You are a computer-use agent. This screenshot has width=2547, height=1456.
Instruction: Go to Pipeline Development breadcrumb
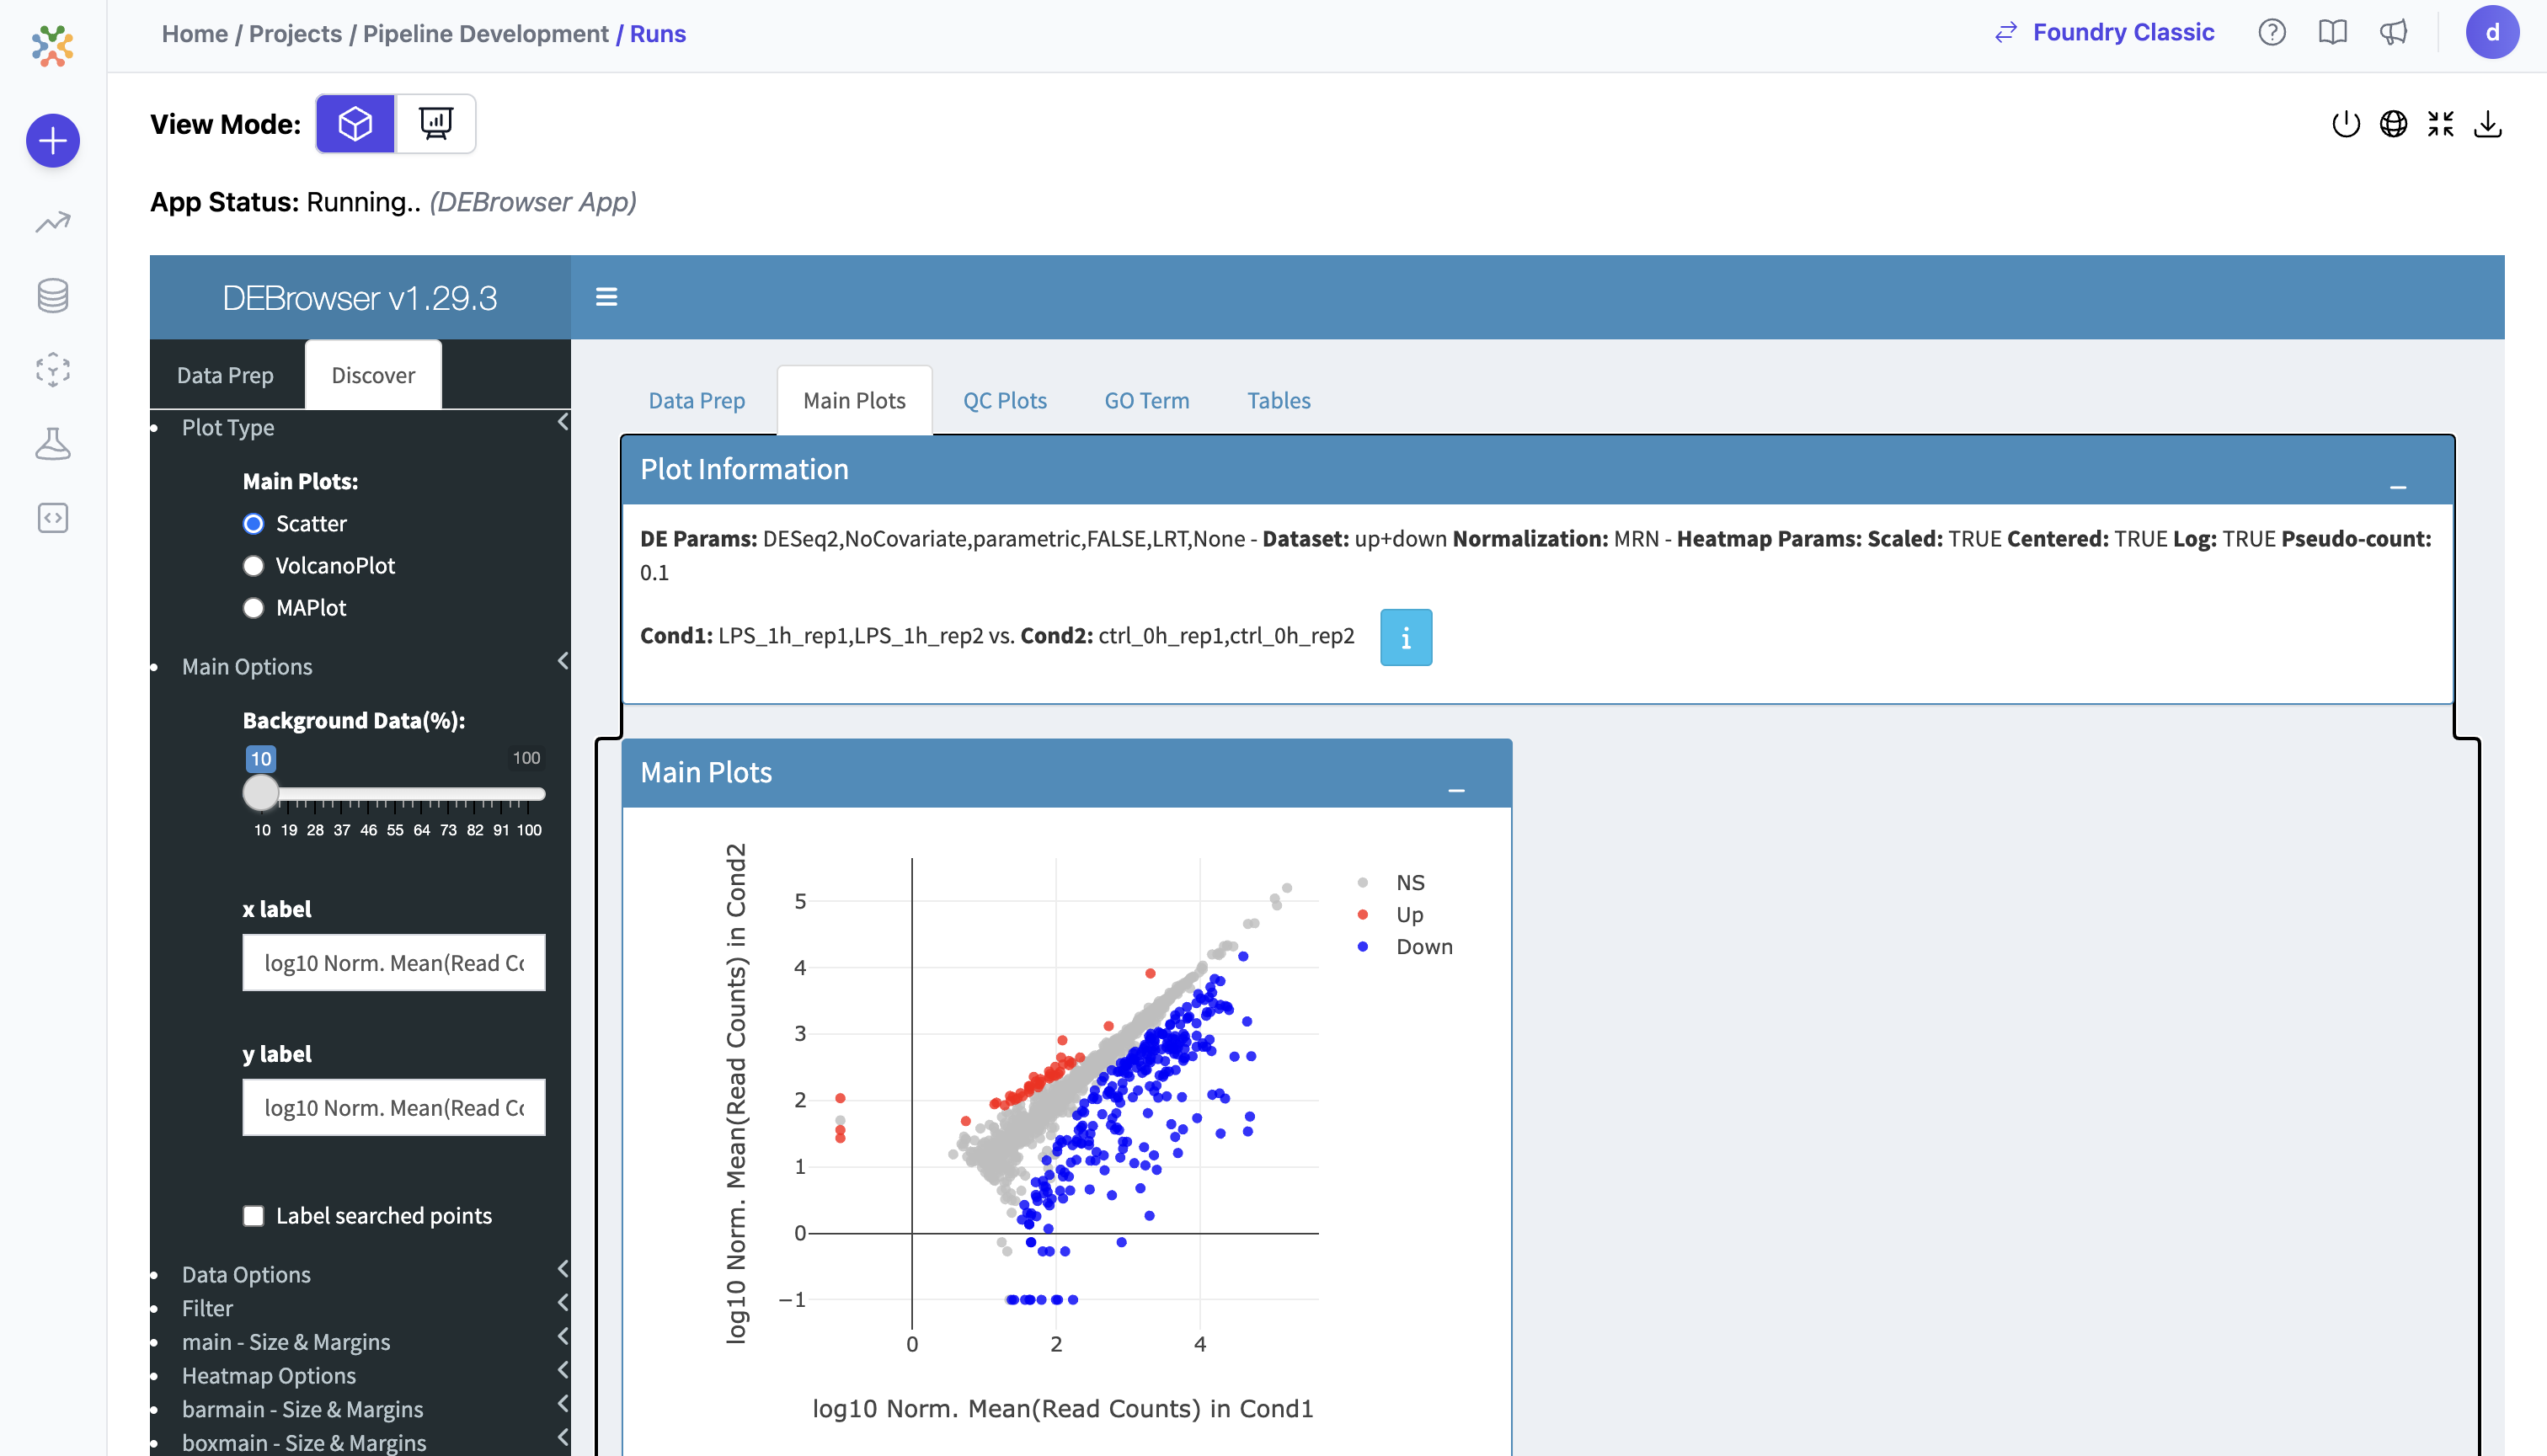point(486,34)
